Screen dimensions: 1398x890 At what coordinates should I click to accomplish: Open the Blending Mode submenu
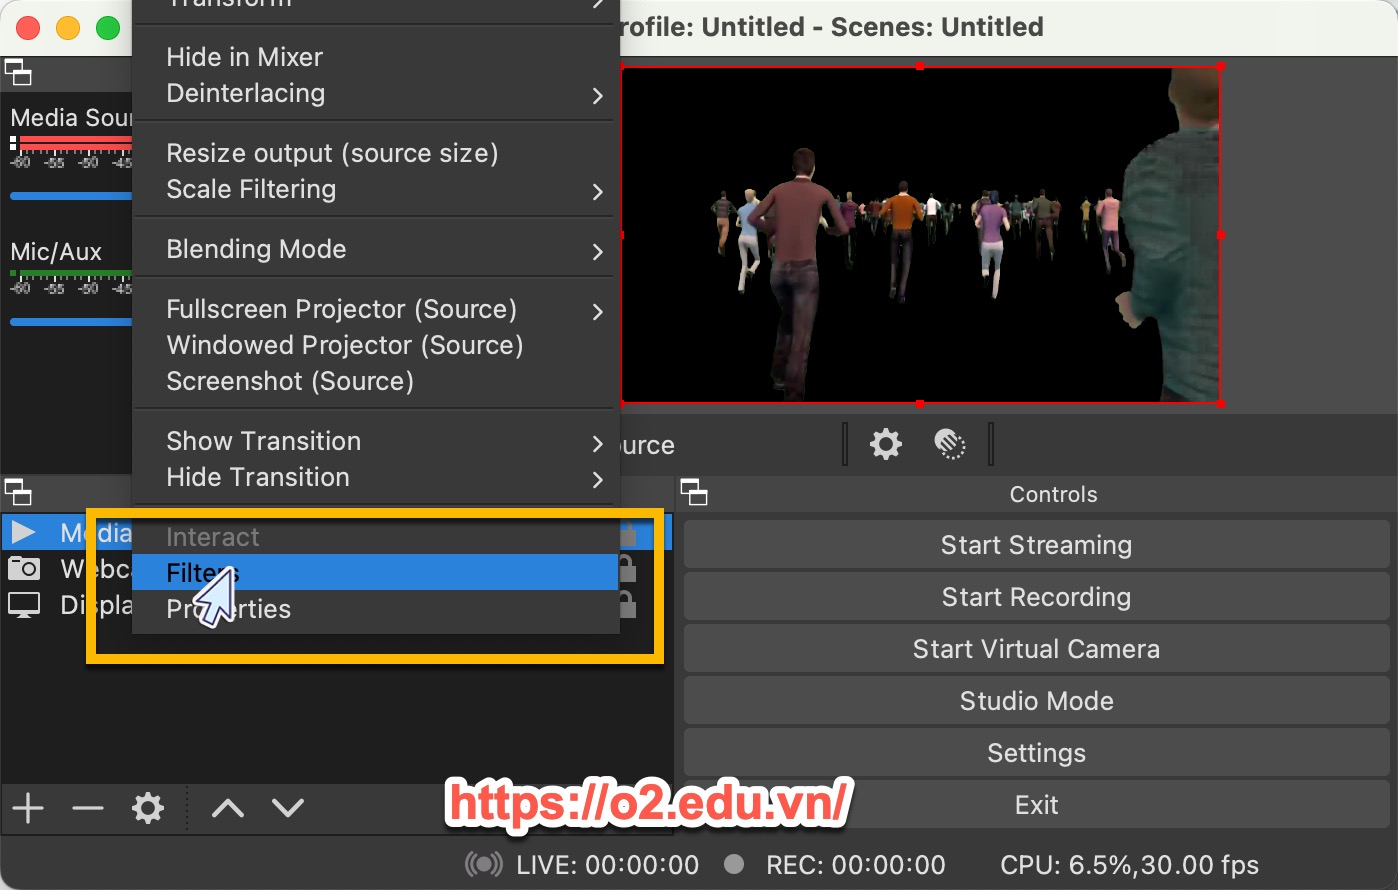point(376,249)
